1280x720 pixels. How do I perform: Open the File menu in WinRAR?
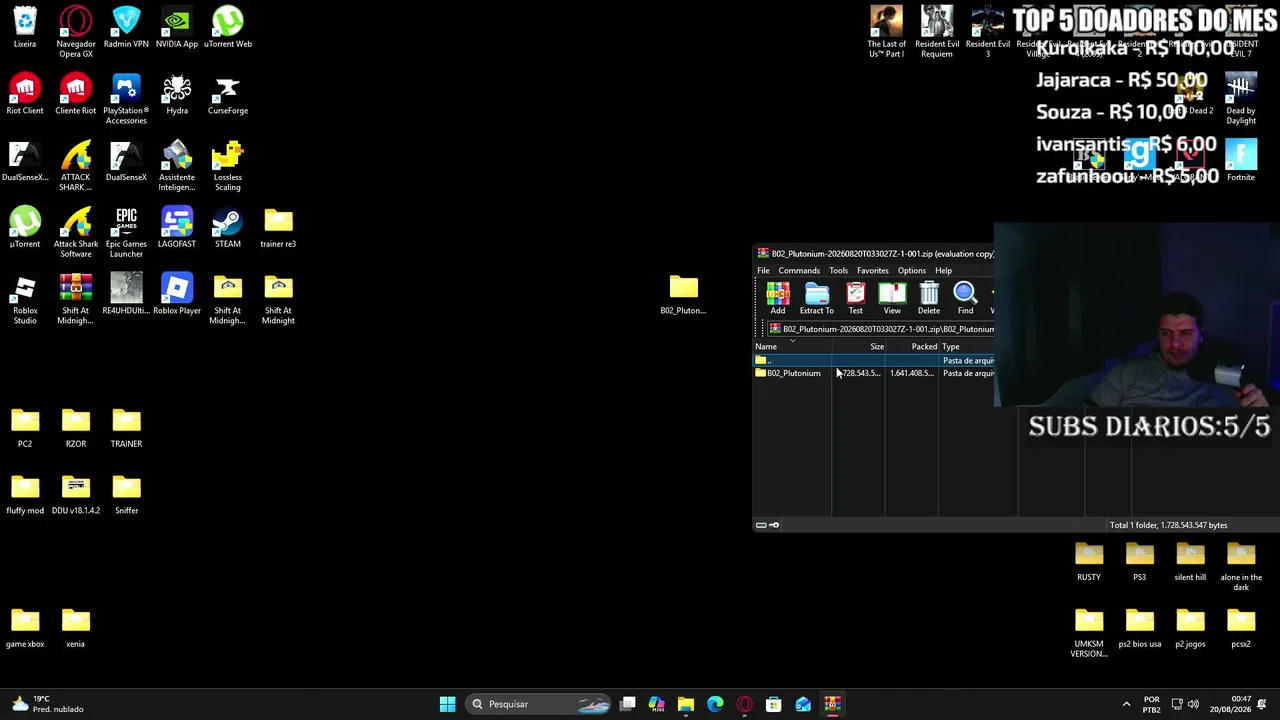(x=763, y=271)
